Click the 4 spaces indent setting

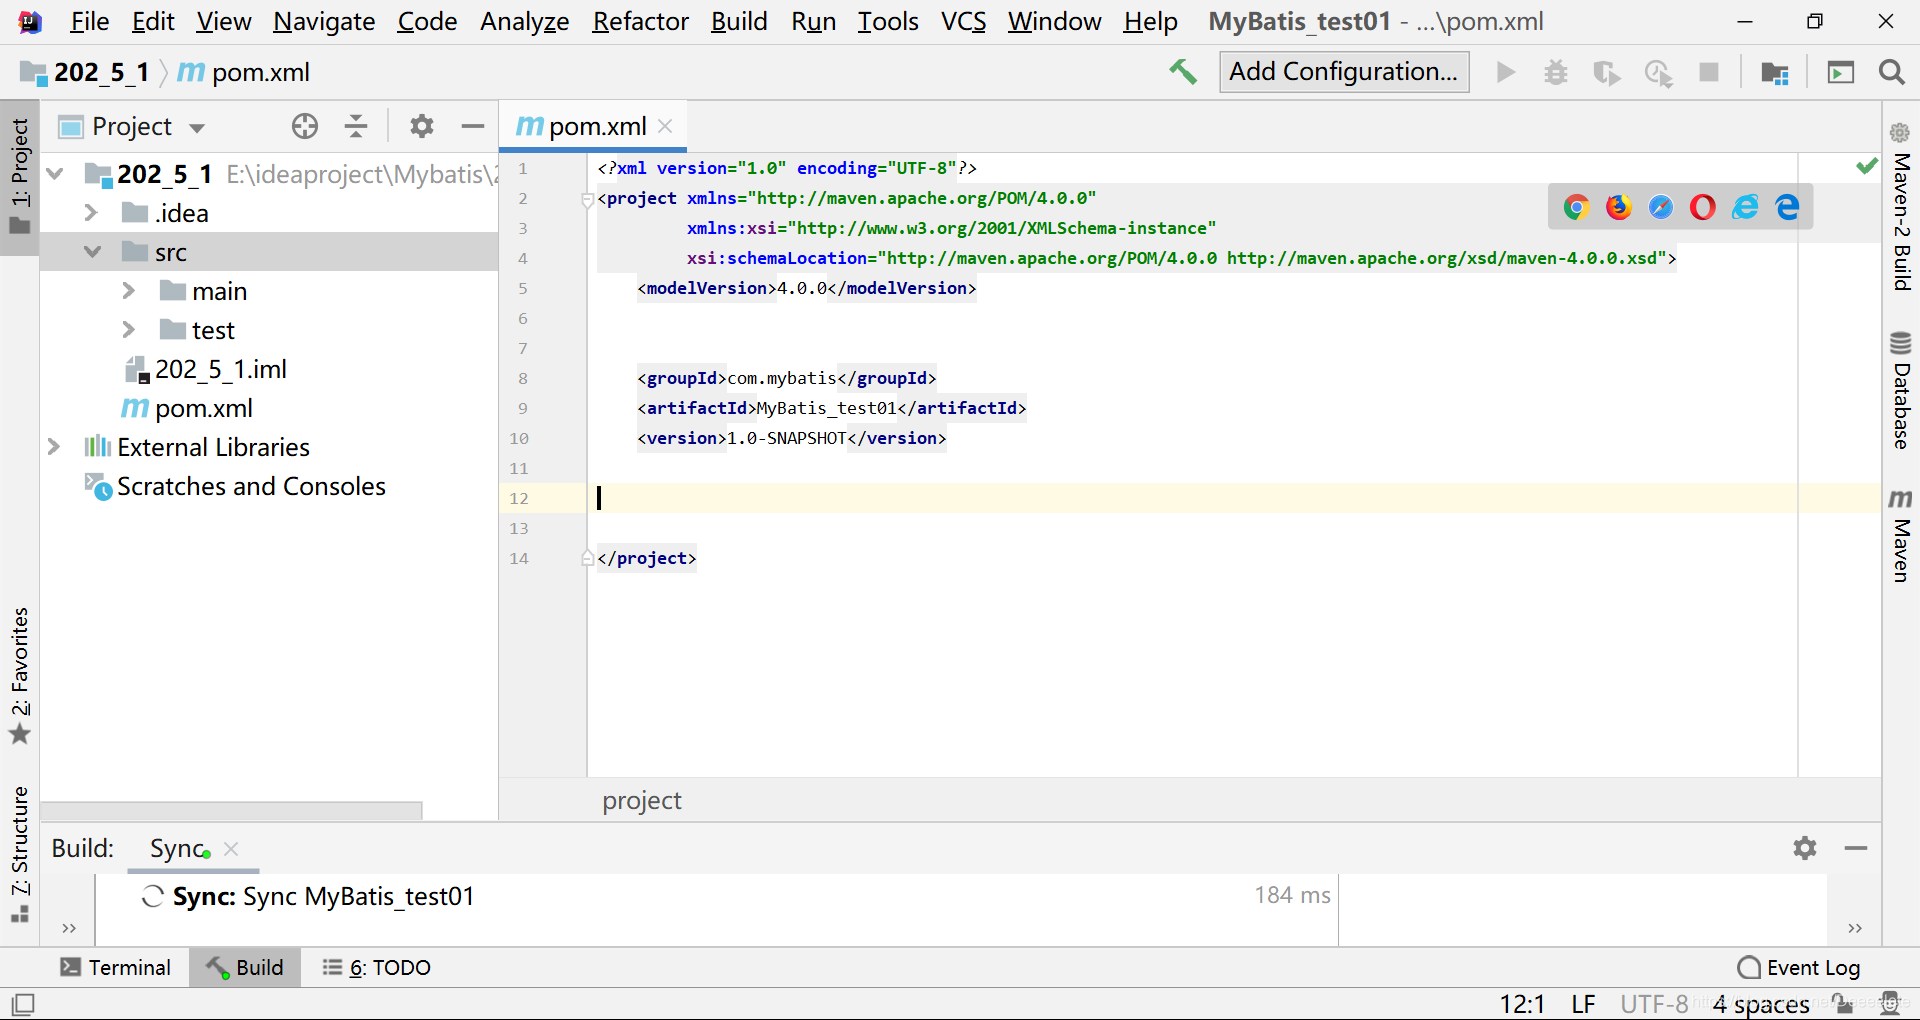pos(1761,1004)
